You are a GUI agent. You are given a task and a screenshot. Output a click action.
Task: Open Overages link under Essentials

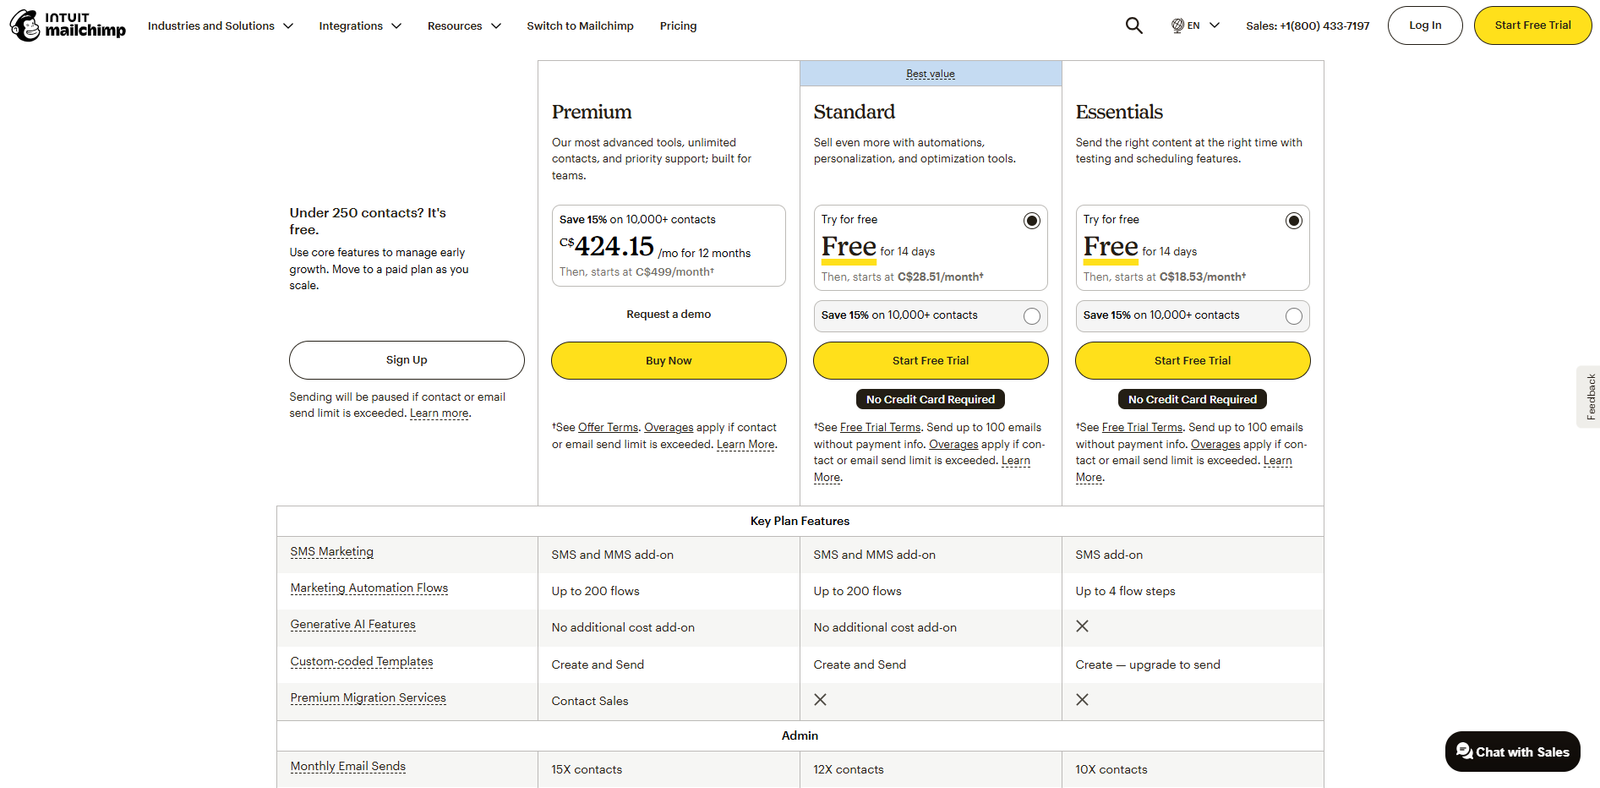(x=1215, y=444)
